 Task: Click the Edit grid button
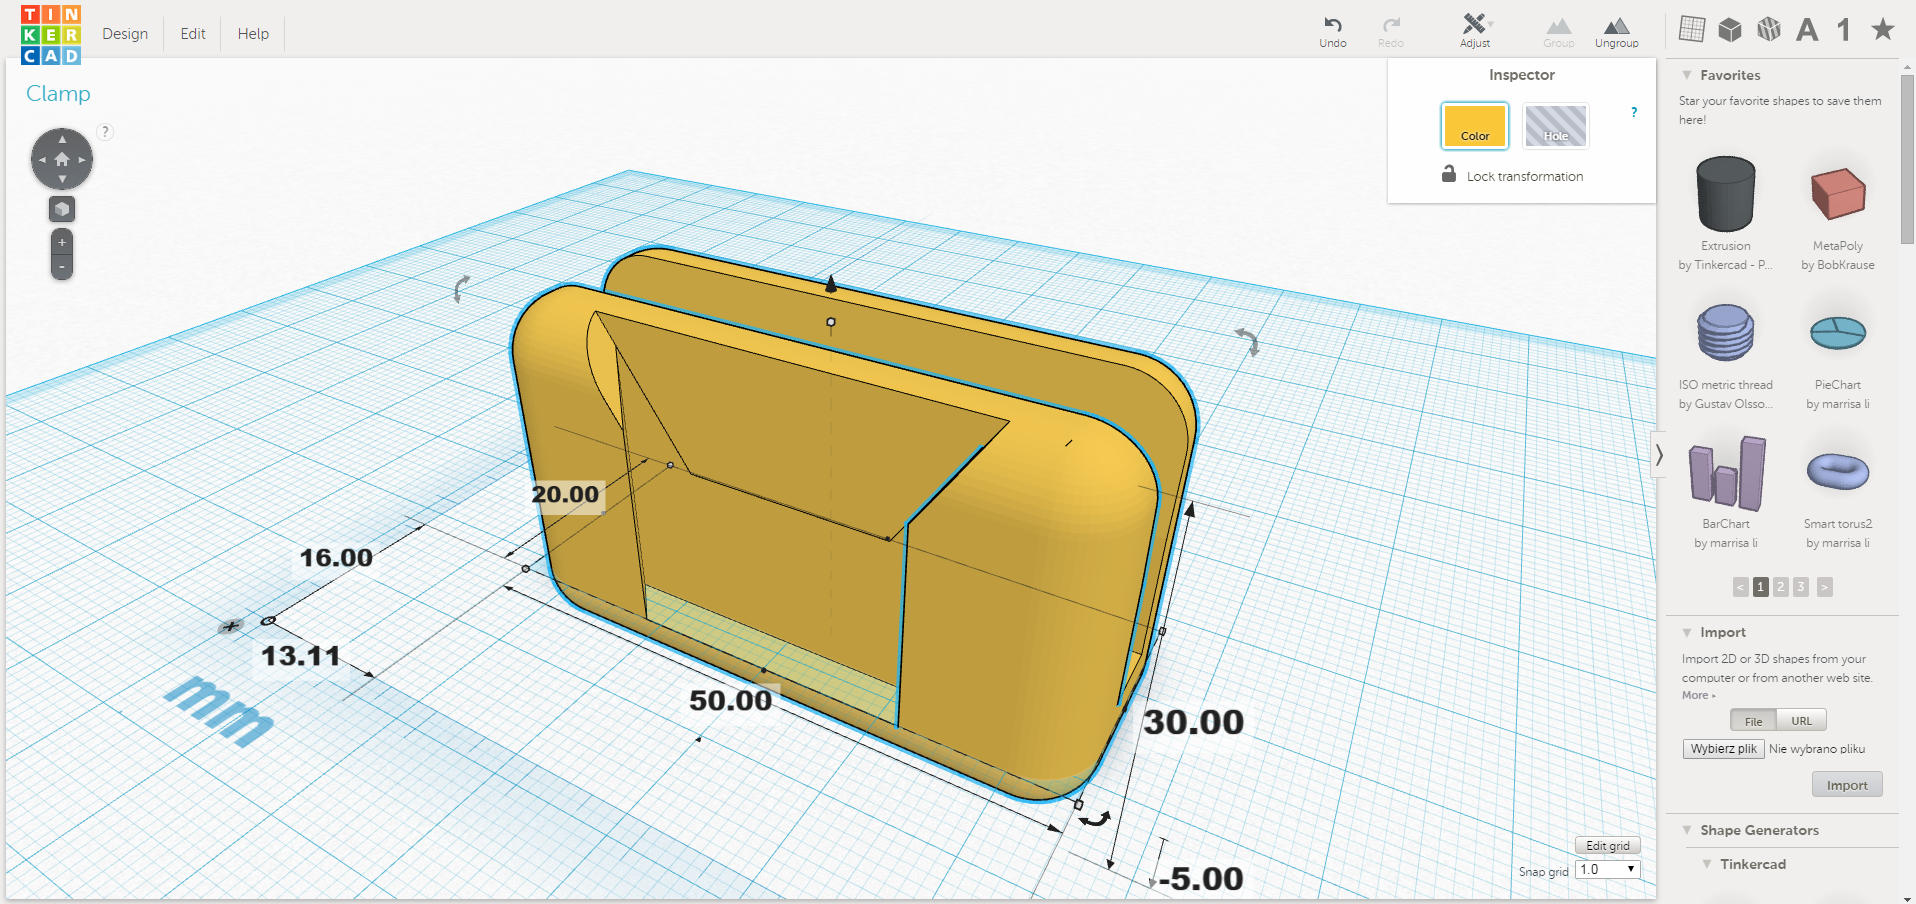(1608, 846)
